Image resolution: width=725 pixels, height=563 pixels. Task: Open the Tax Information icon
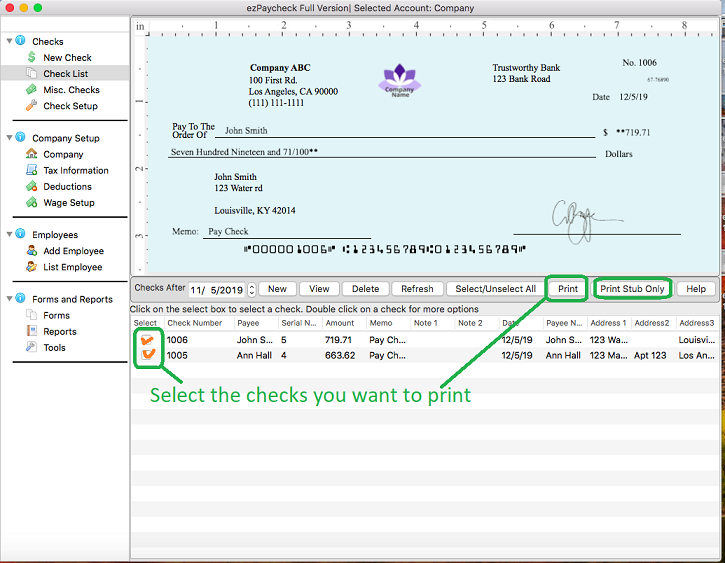32,170
